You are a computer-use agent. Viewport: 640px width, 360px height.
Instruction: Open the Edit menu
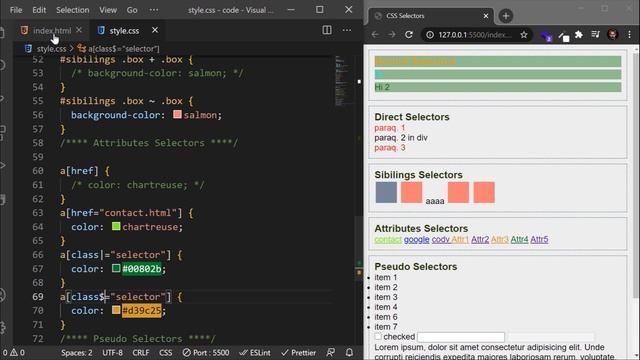[x=39, y=10]
